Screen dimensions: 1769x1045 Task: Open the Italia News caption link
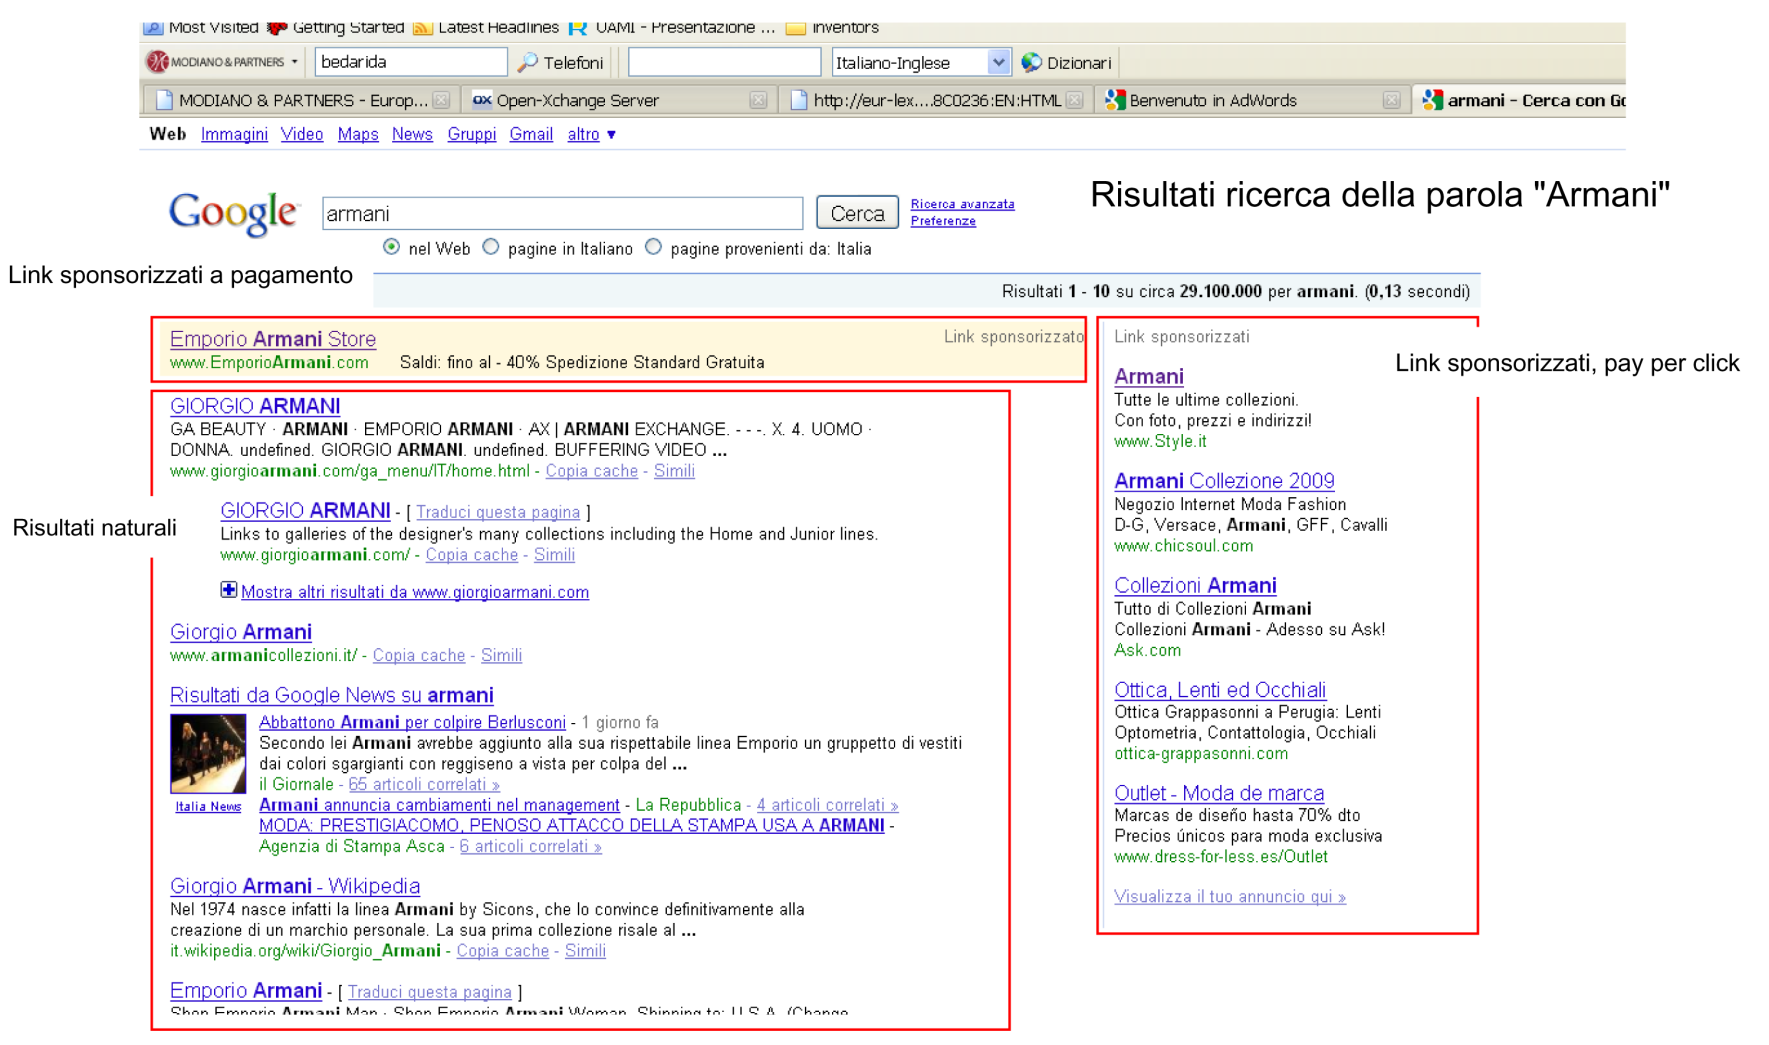click(x=208, y=806)
